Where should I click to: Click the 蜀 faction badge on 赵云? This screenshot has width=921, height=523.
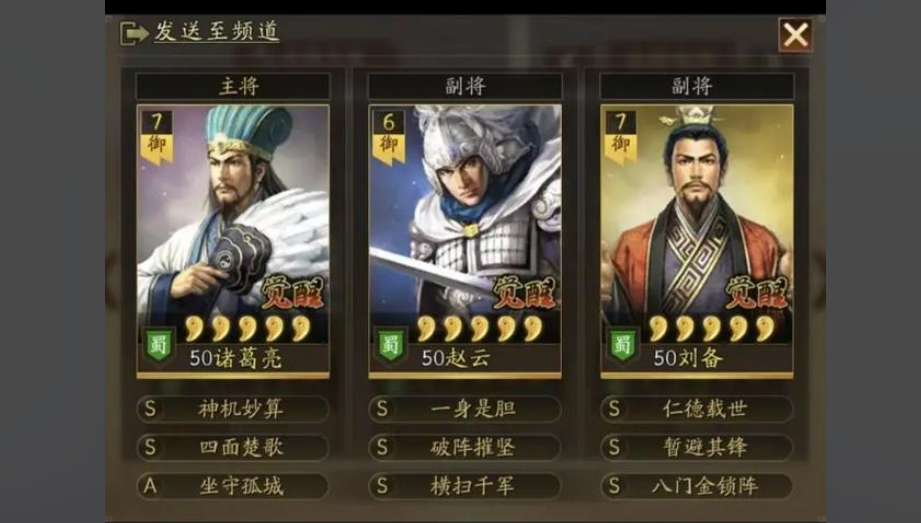coord(391,345)
